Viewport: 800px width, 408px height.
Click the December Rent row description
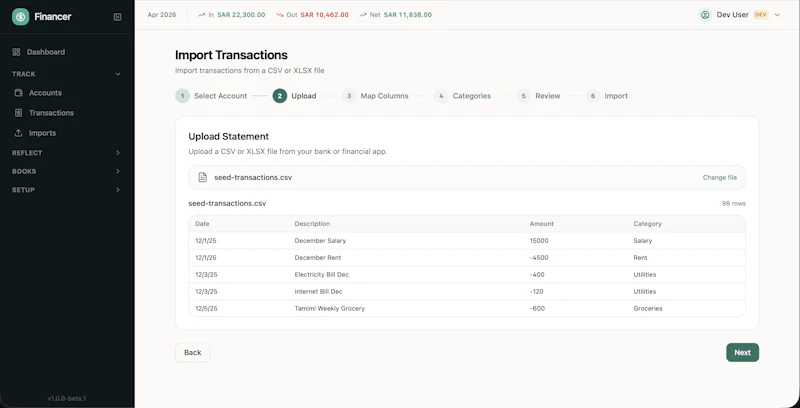point(318,258)
